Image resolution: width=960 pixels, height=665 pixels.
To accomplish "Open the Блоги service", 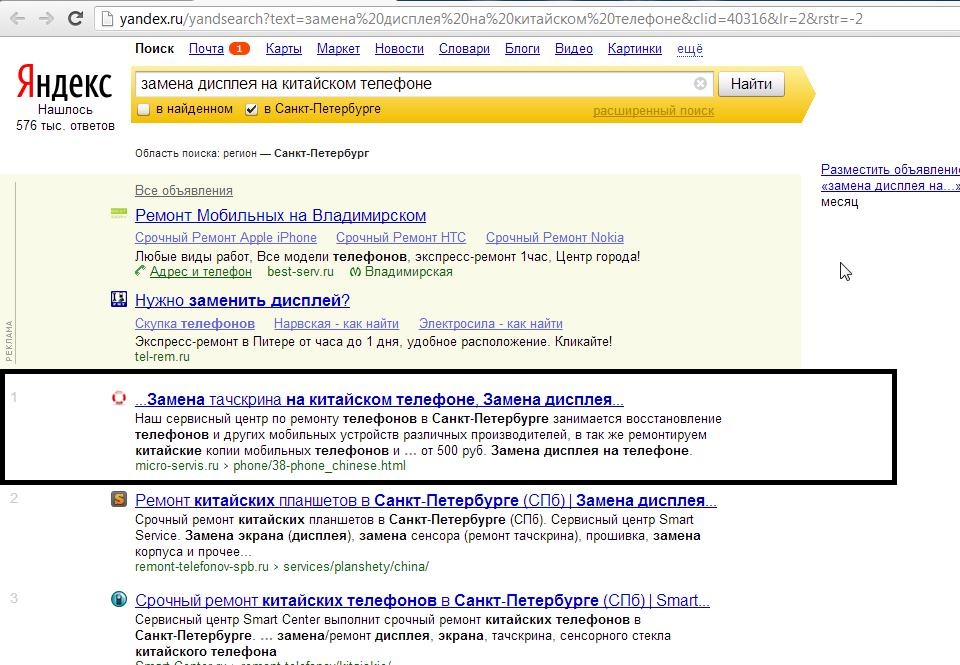I will point(522,49).
